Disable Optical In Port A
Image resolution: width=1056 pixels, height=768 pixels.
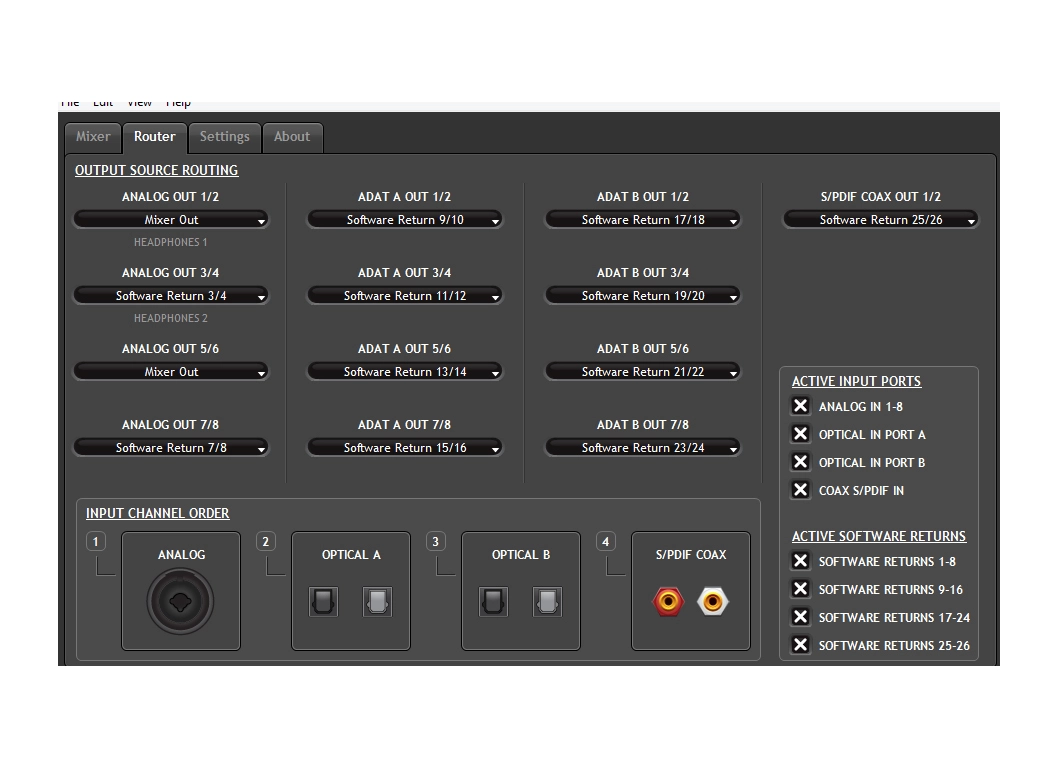pos(800,435)
